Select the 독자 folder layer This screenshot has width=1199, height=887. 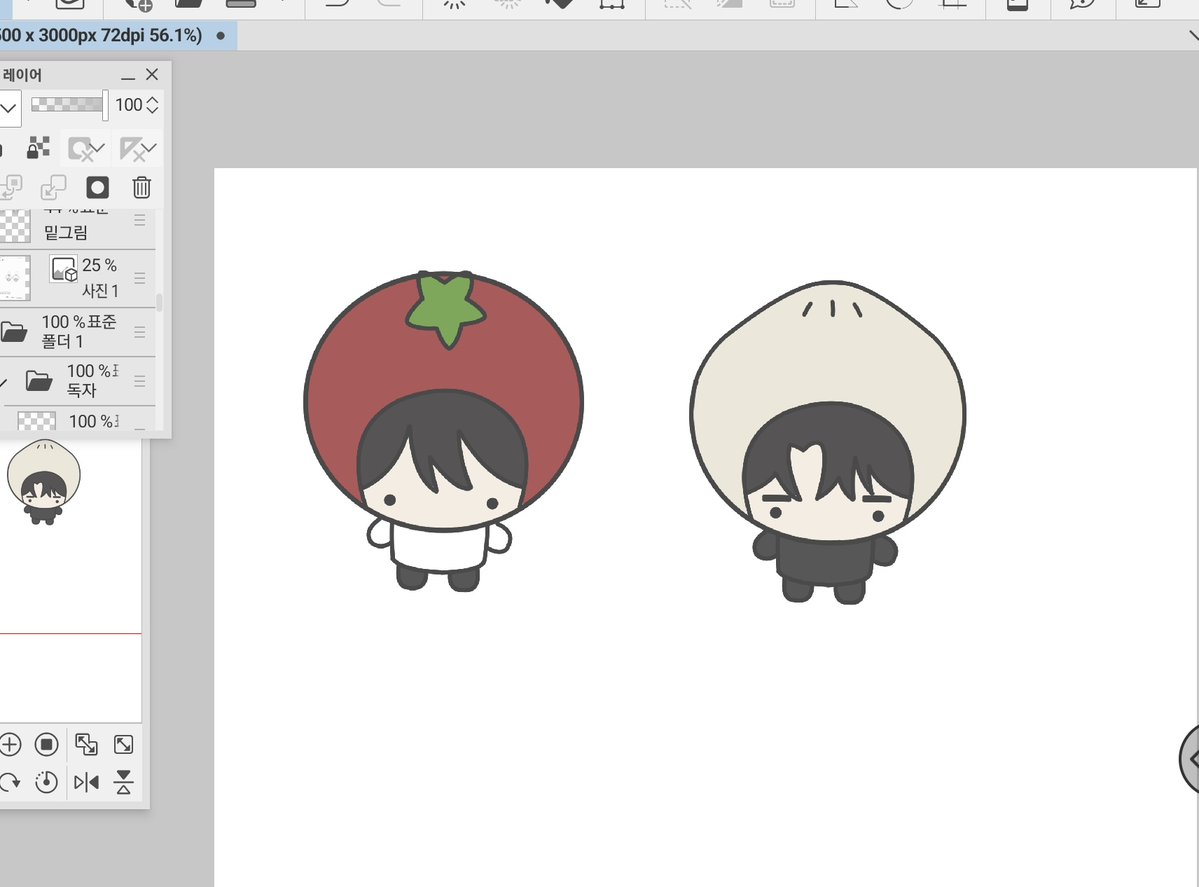click(76, 380)
